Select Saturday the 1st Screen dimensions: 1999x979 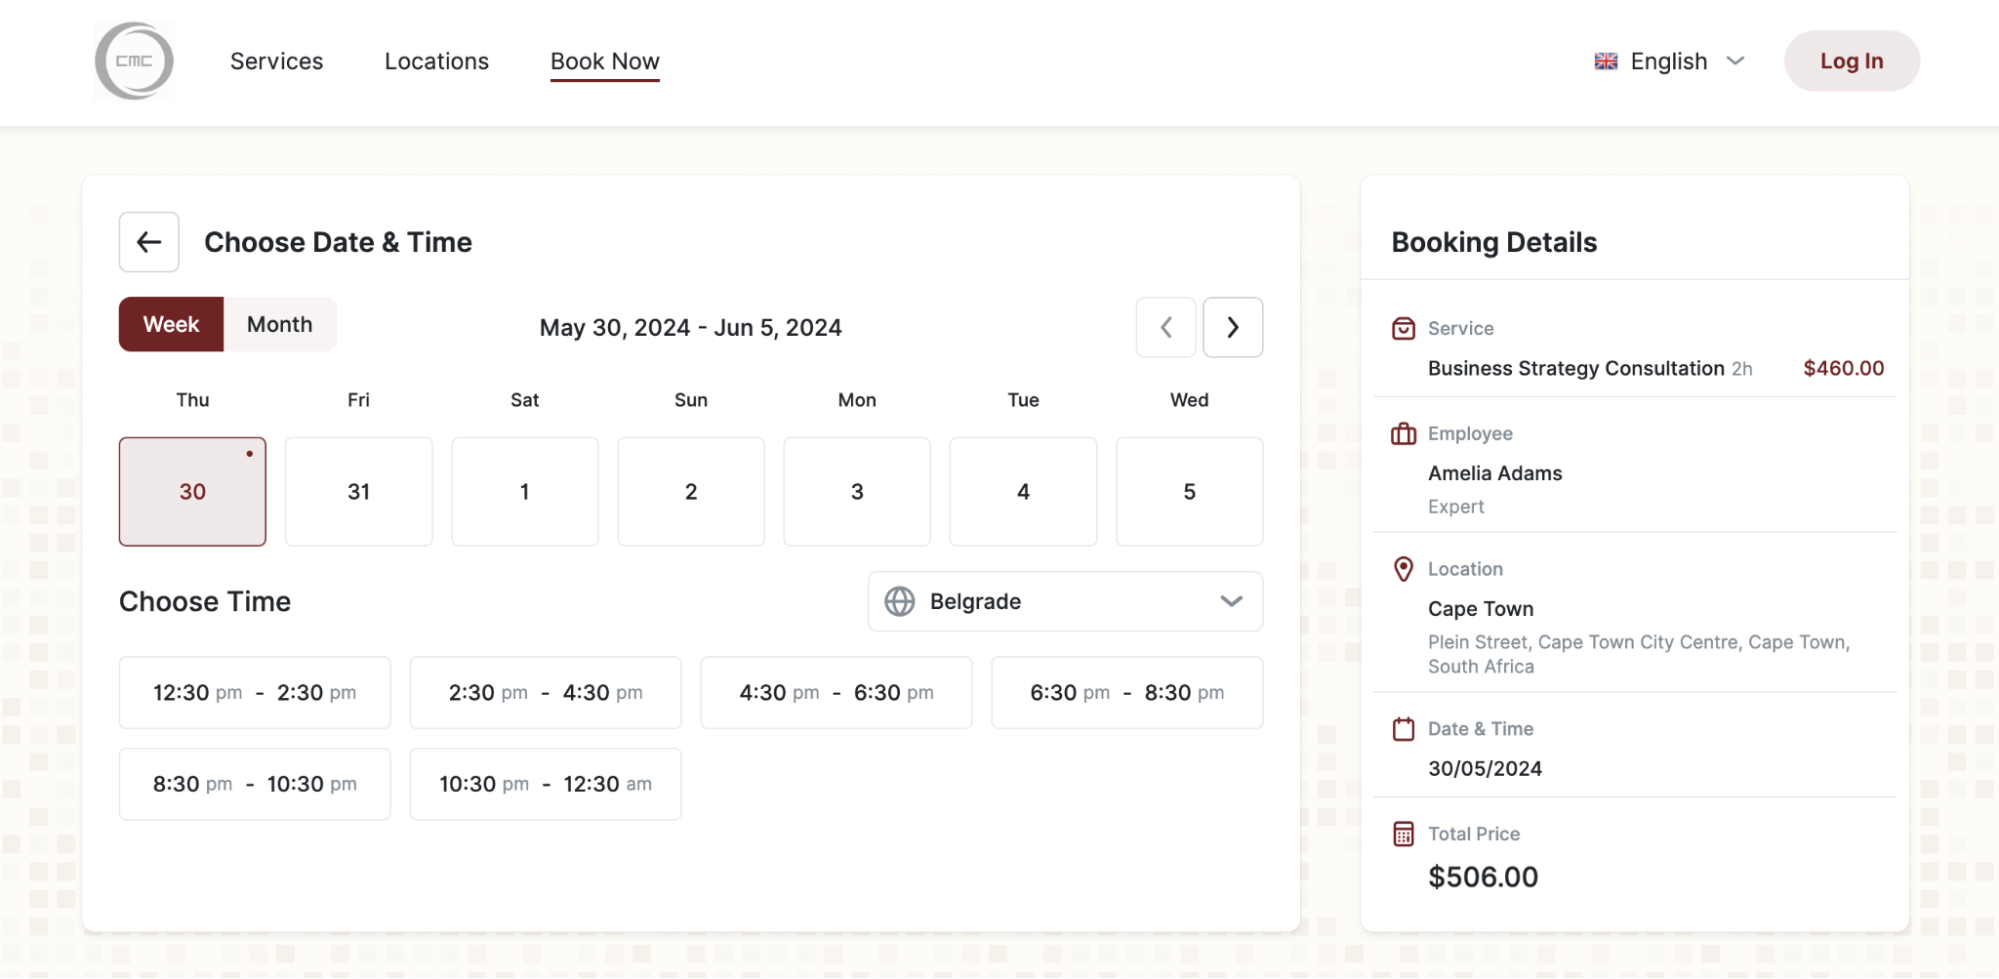click(x=525, y=491)
